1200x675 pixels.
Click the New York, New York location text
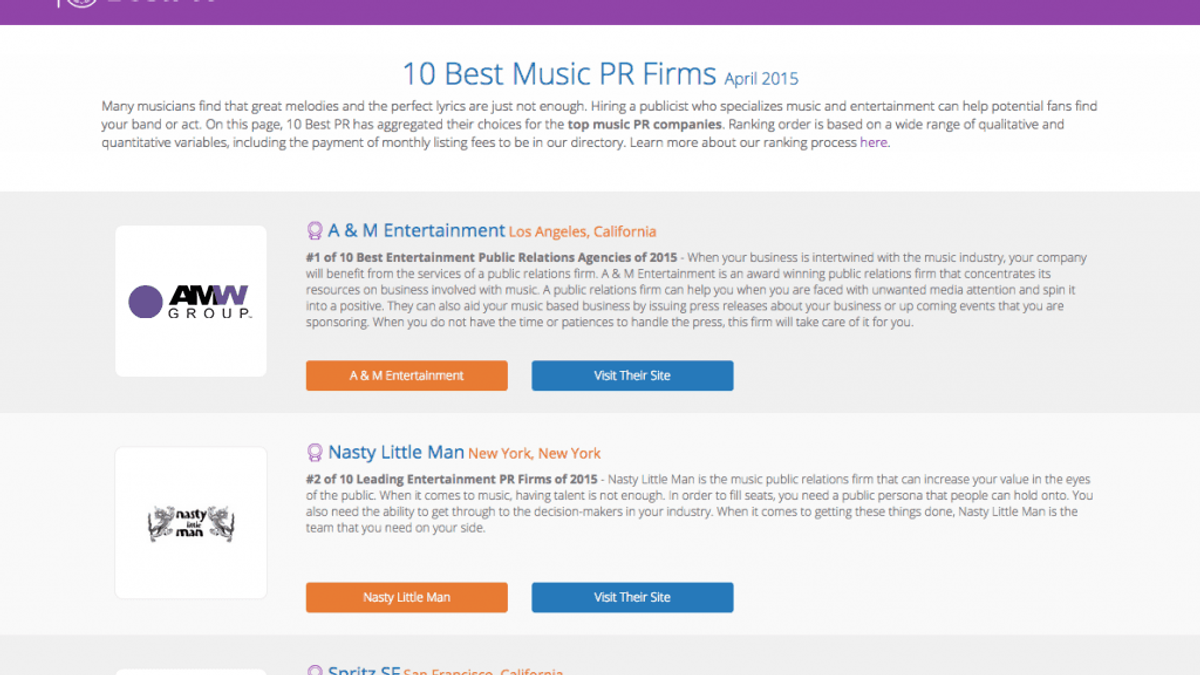(535, 454)
